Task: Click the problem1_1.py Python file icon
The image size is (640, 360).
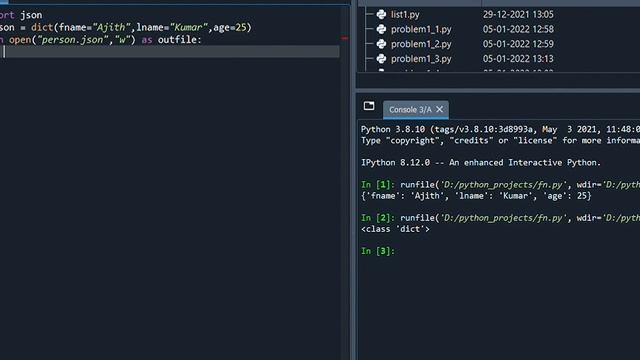Action: tap(381, 29)
